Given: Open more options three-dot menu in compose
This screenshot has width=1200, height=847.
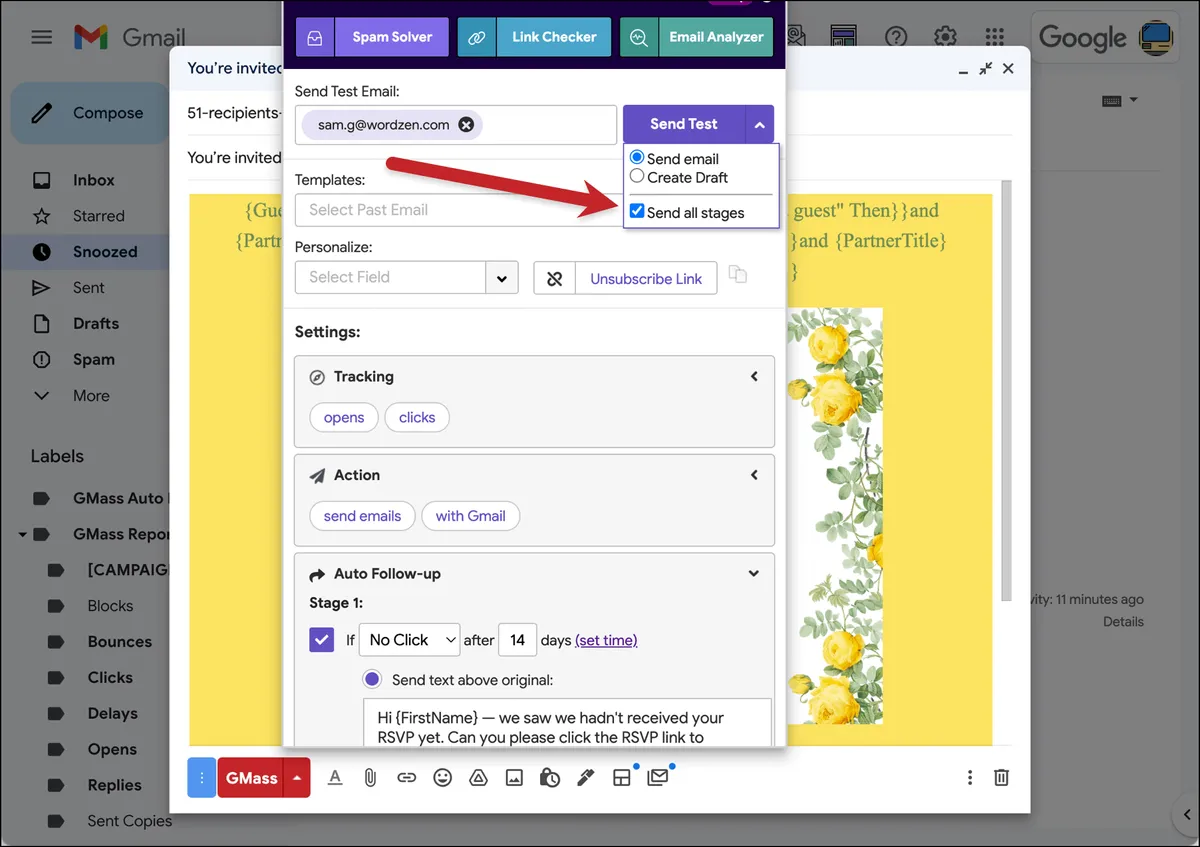Looking at the screenshot, I should [969, 777].
